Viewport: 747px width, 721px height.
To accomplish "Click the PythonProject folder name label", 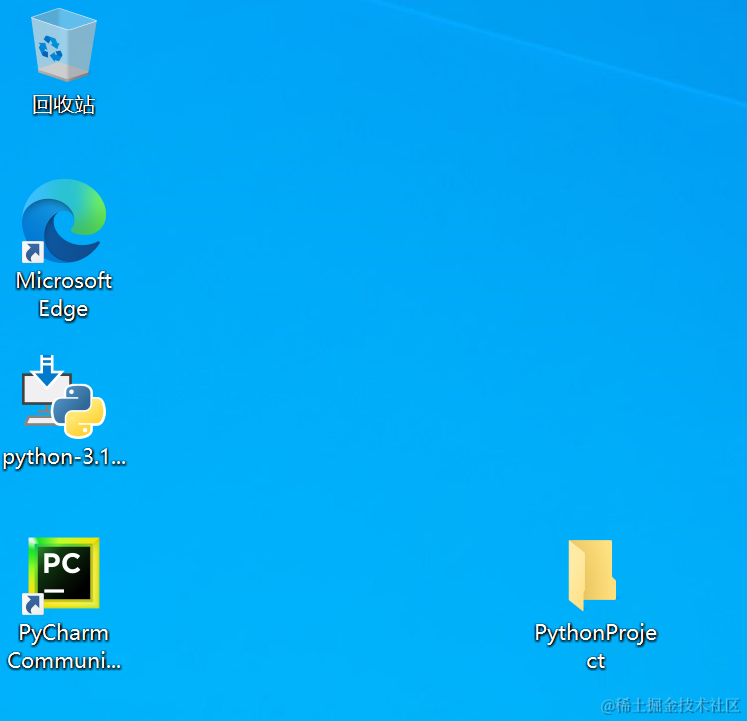I will (596, 647).
